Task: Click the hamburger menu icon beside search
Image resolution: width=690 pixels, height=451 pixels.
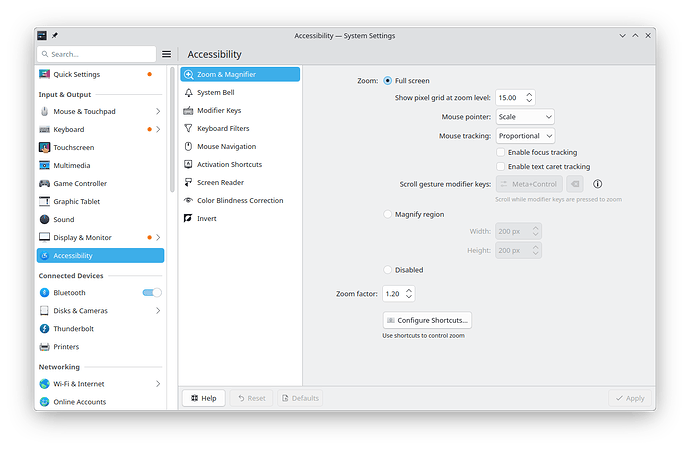Action: 166,54
